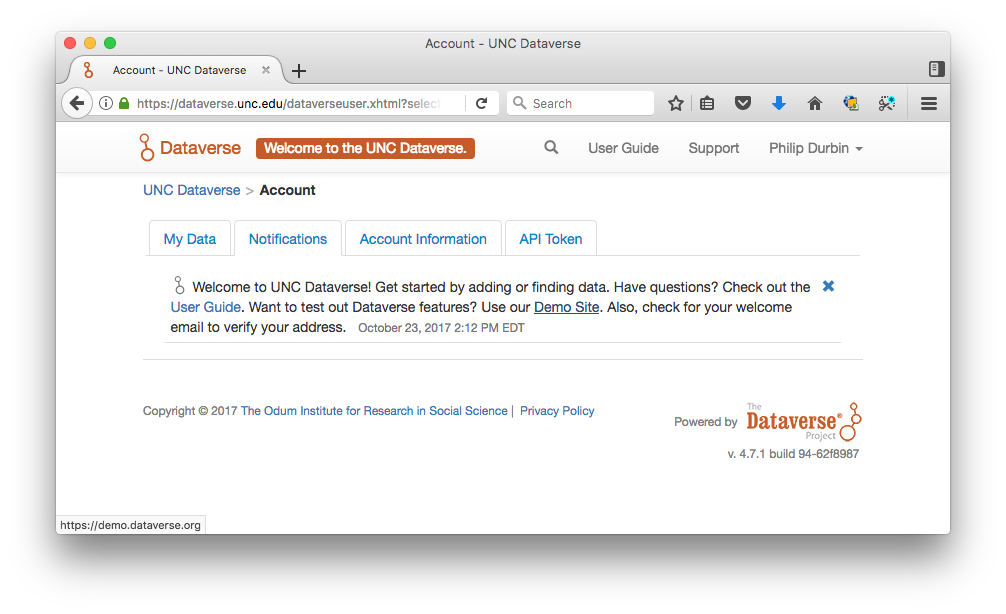Open the API Token tab

pyautogui.click(x=550, y=239)
